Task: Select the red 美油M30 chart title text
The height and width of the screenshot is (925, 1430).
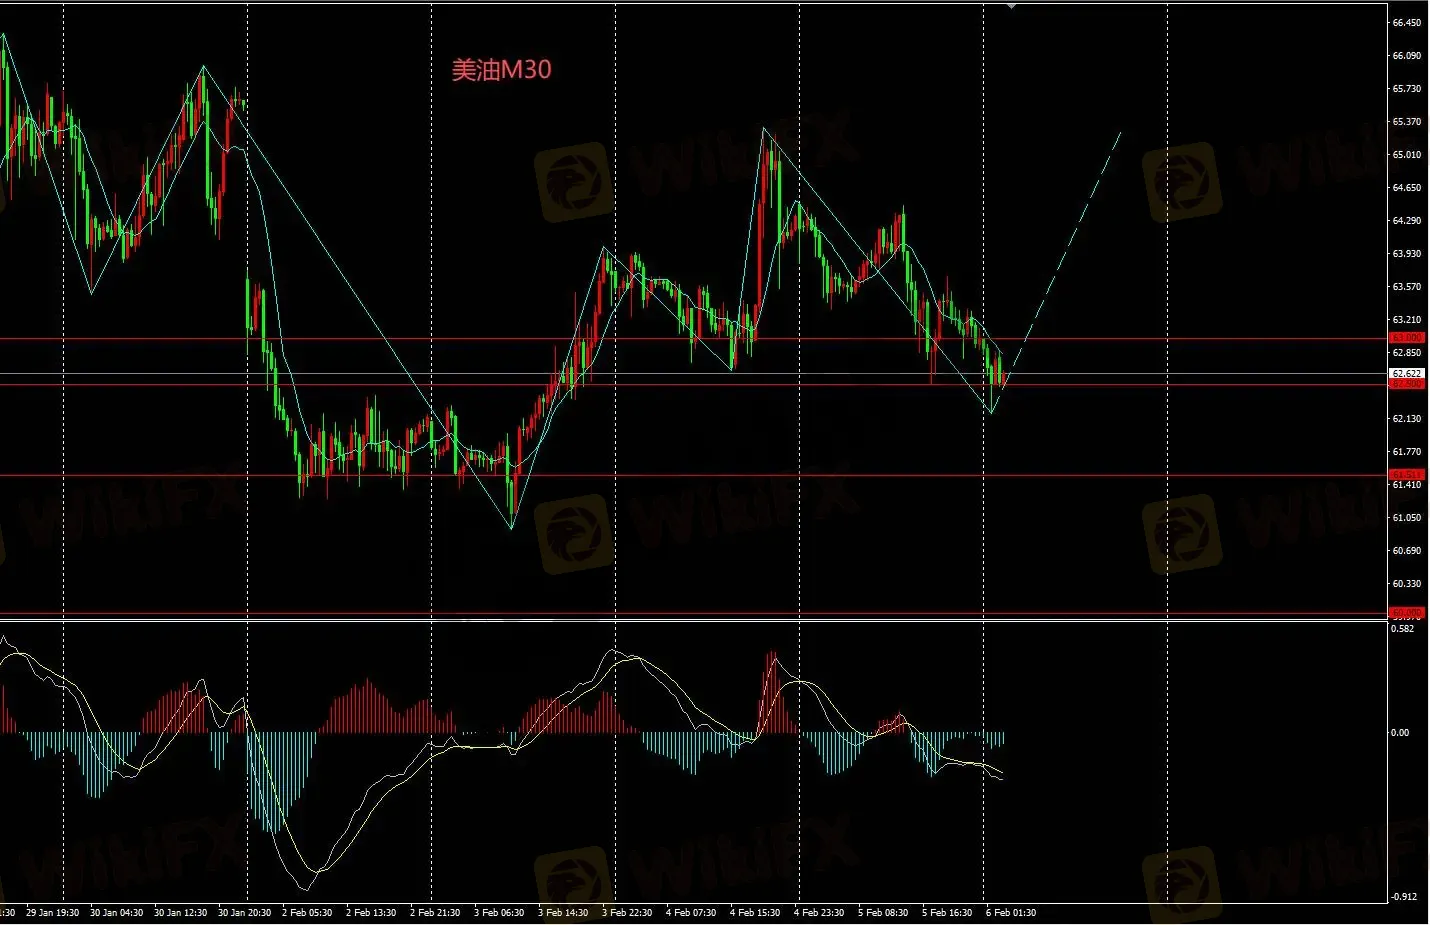Action: pos(501,69)
